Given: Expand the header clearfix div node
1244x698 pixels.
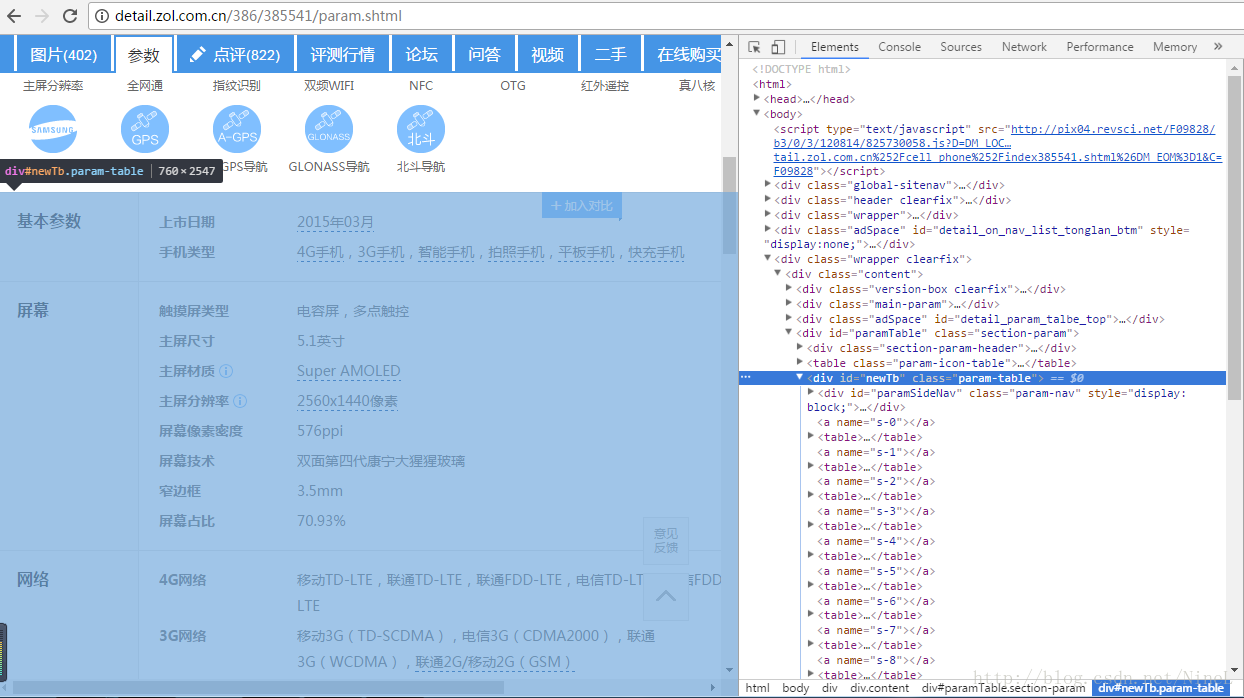Looking at the screenshot, I should click(x=768, y=200).
